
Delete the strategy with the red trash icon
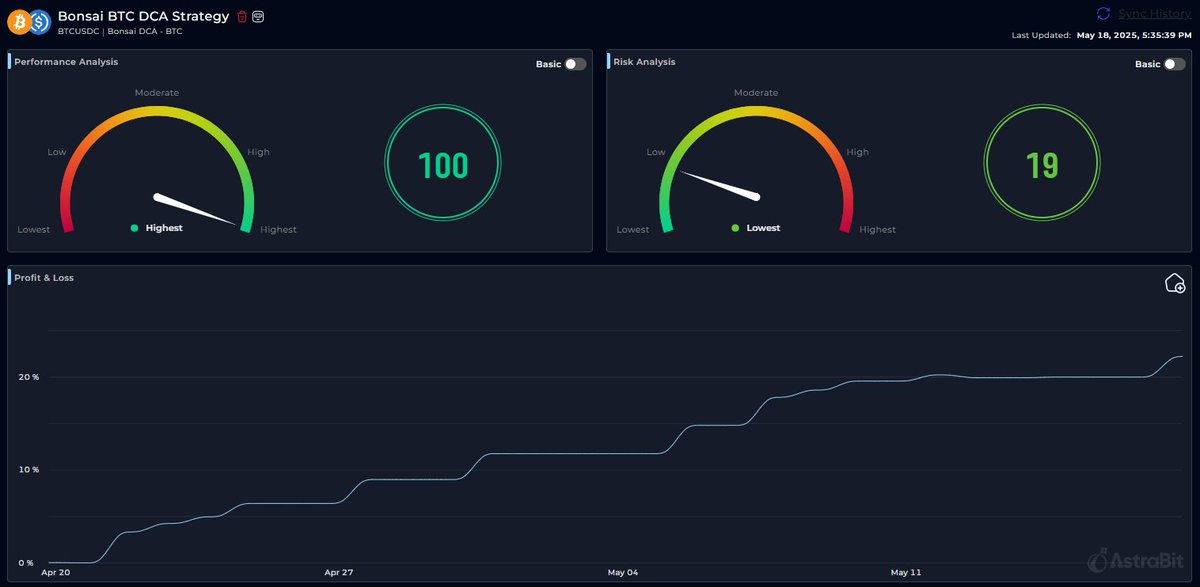click(242, 17)
